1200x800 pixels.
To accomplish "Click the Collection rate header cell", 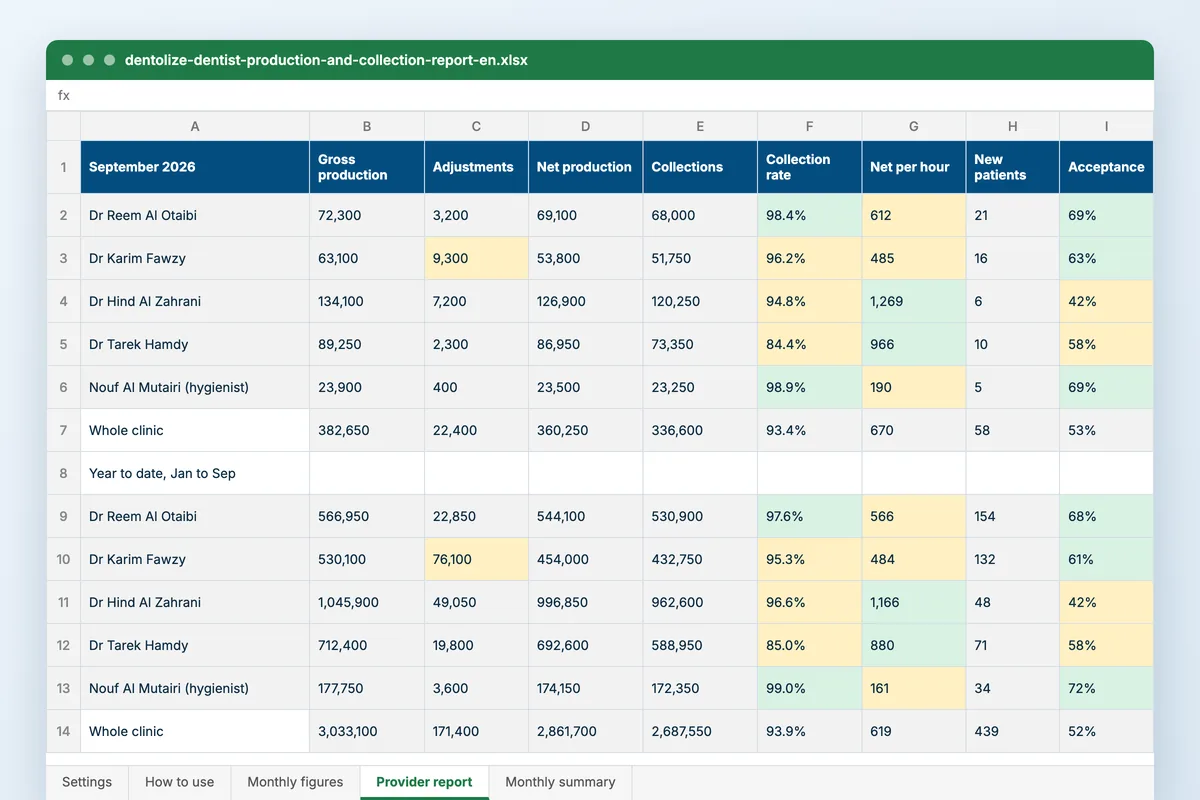I will (x=809, y=167).
